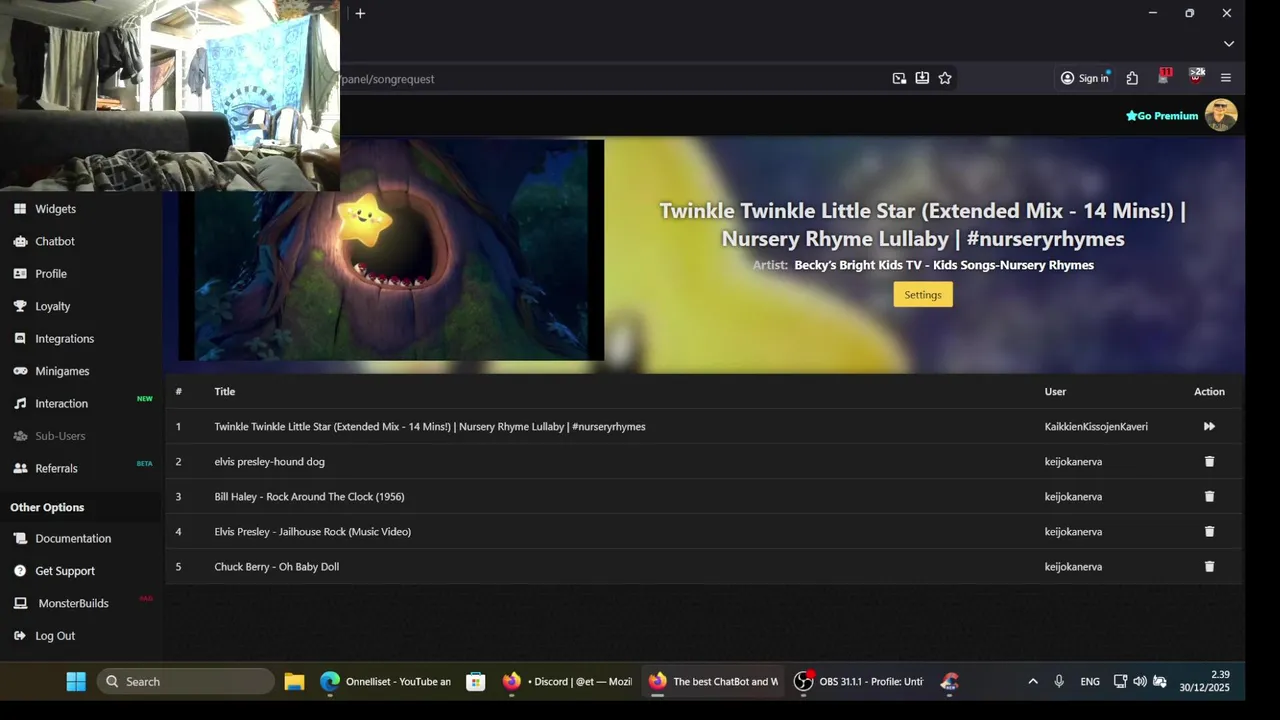Image resolution: width=1280 pixels, height=720 pixels.
Task: Click user KaikkienKissojenKaveri in the table
Action: (x=1096, y=426)
